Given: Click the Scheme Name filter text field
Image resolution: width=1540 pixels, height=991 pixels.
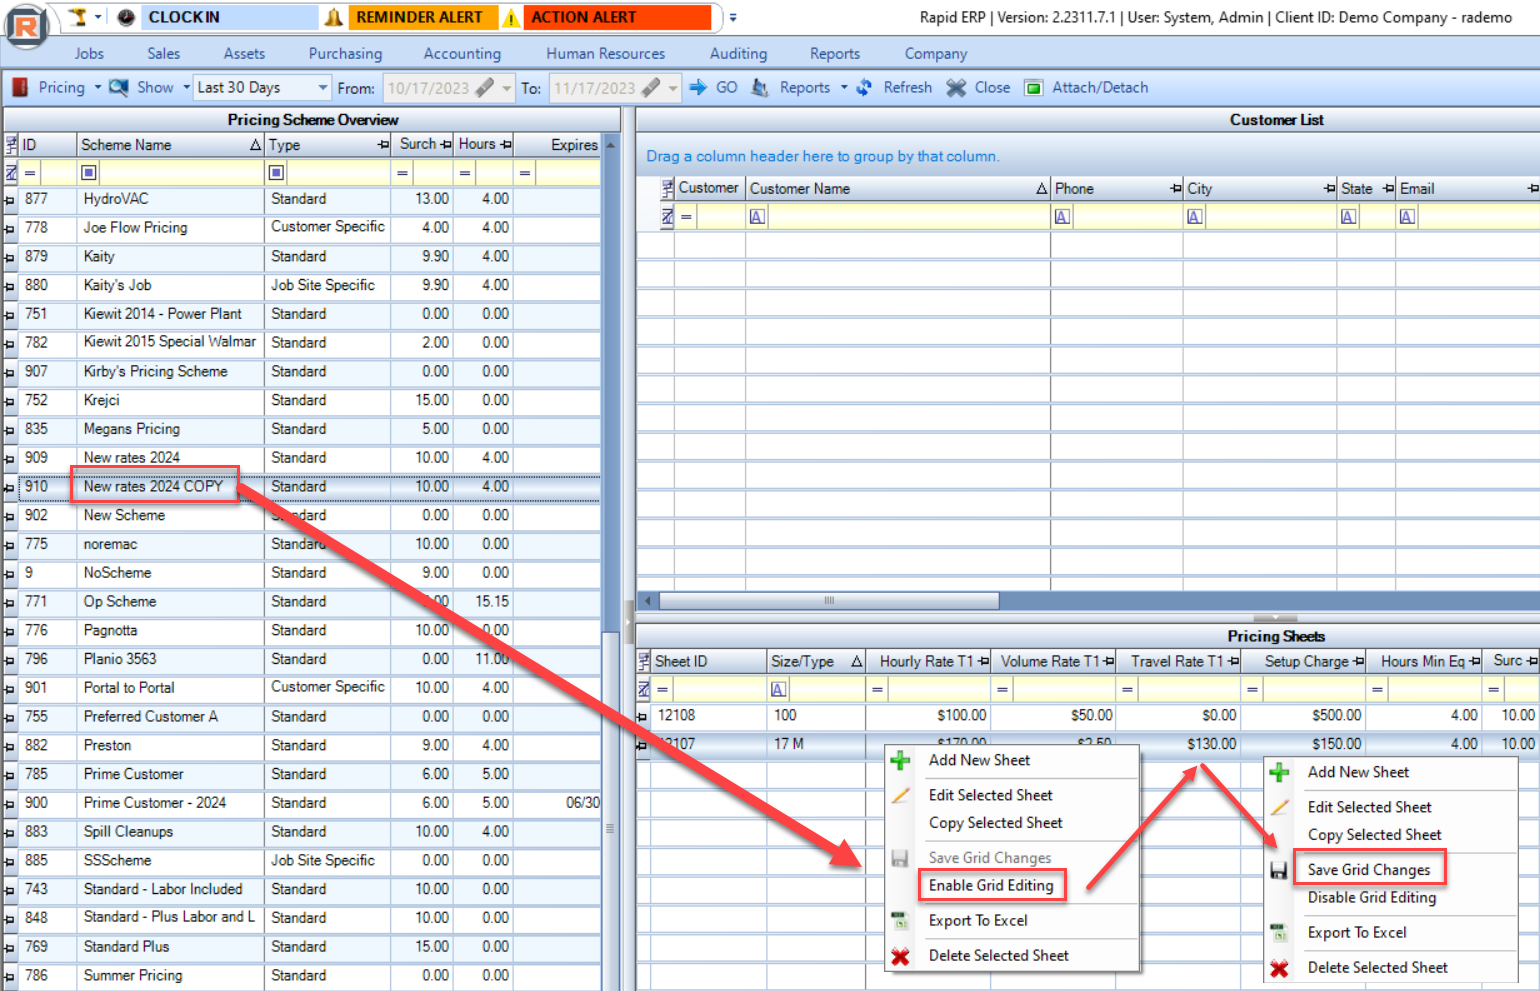Looking at the screenshot, I should (181, 173).
